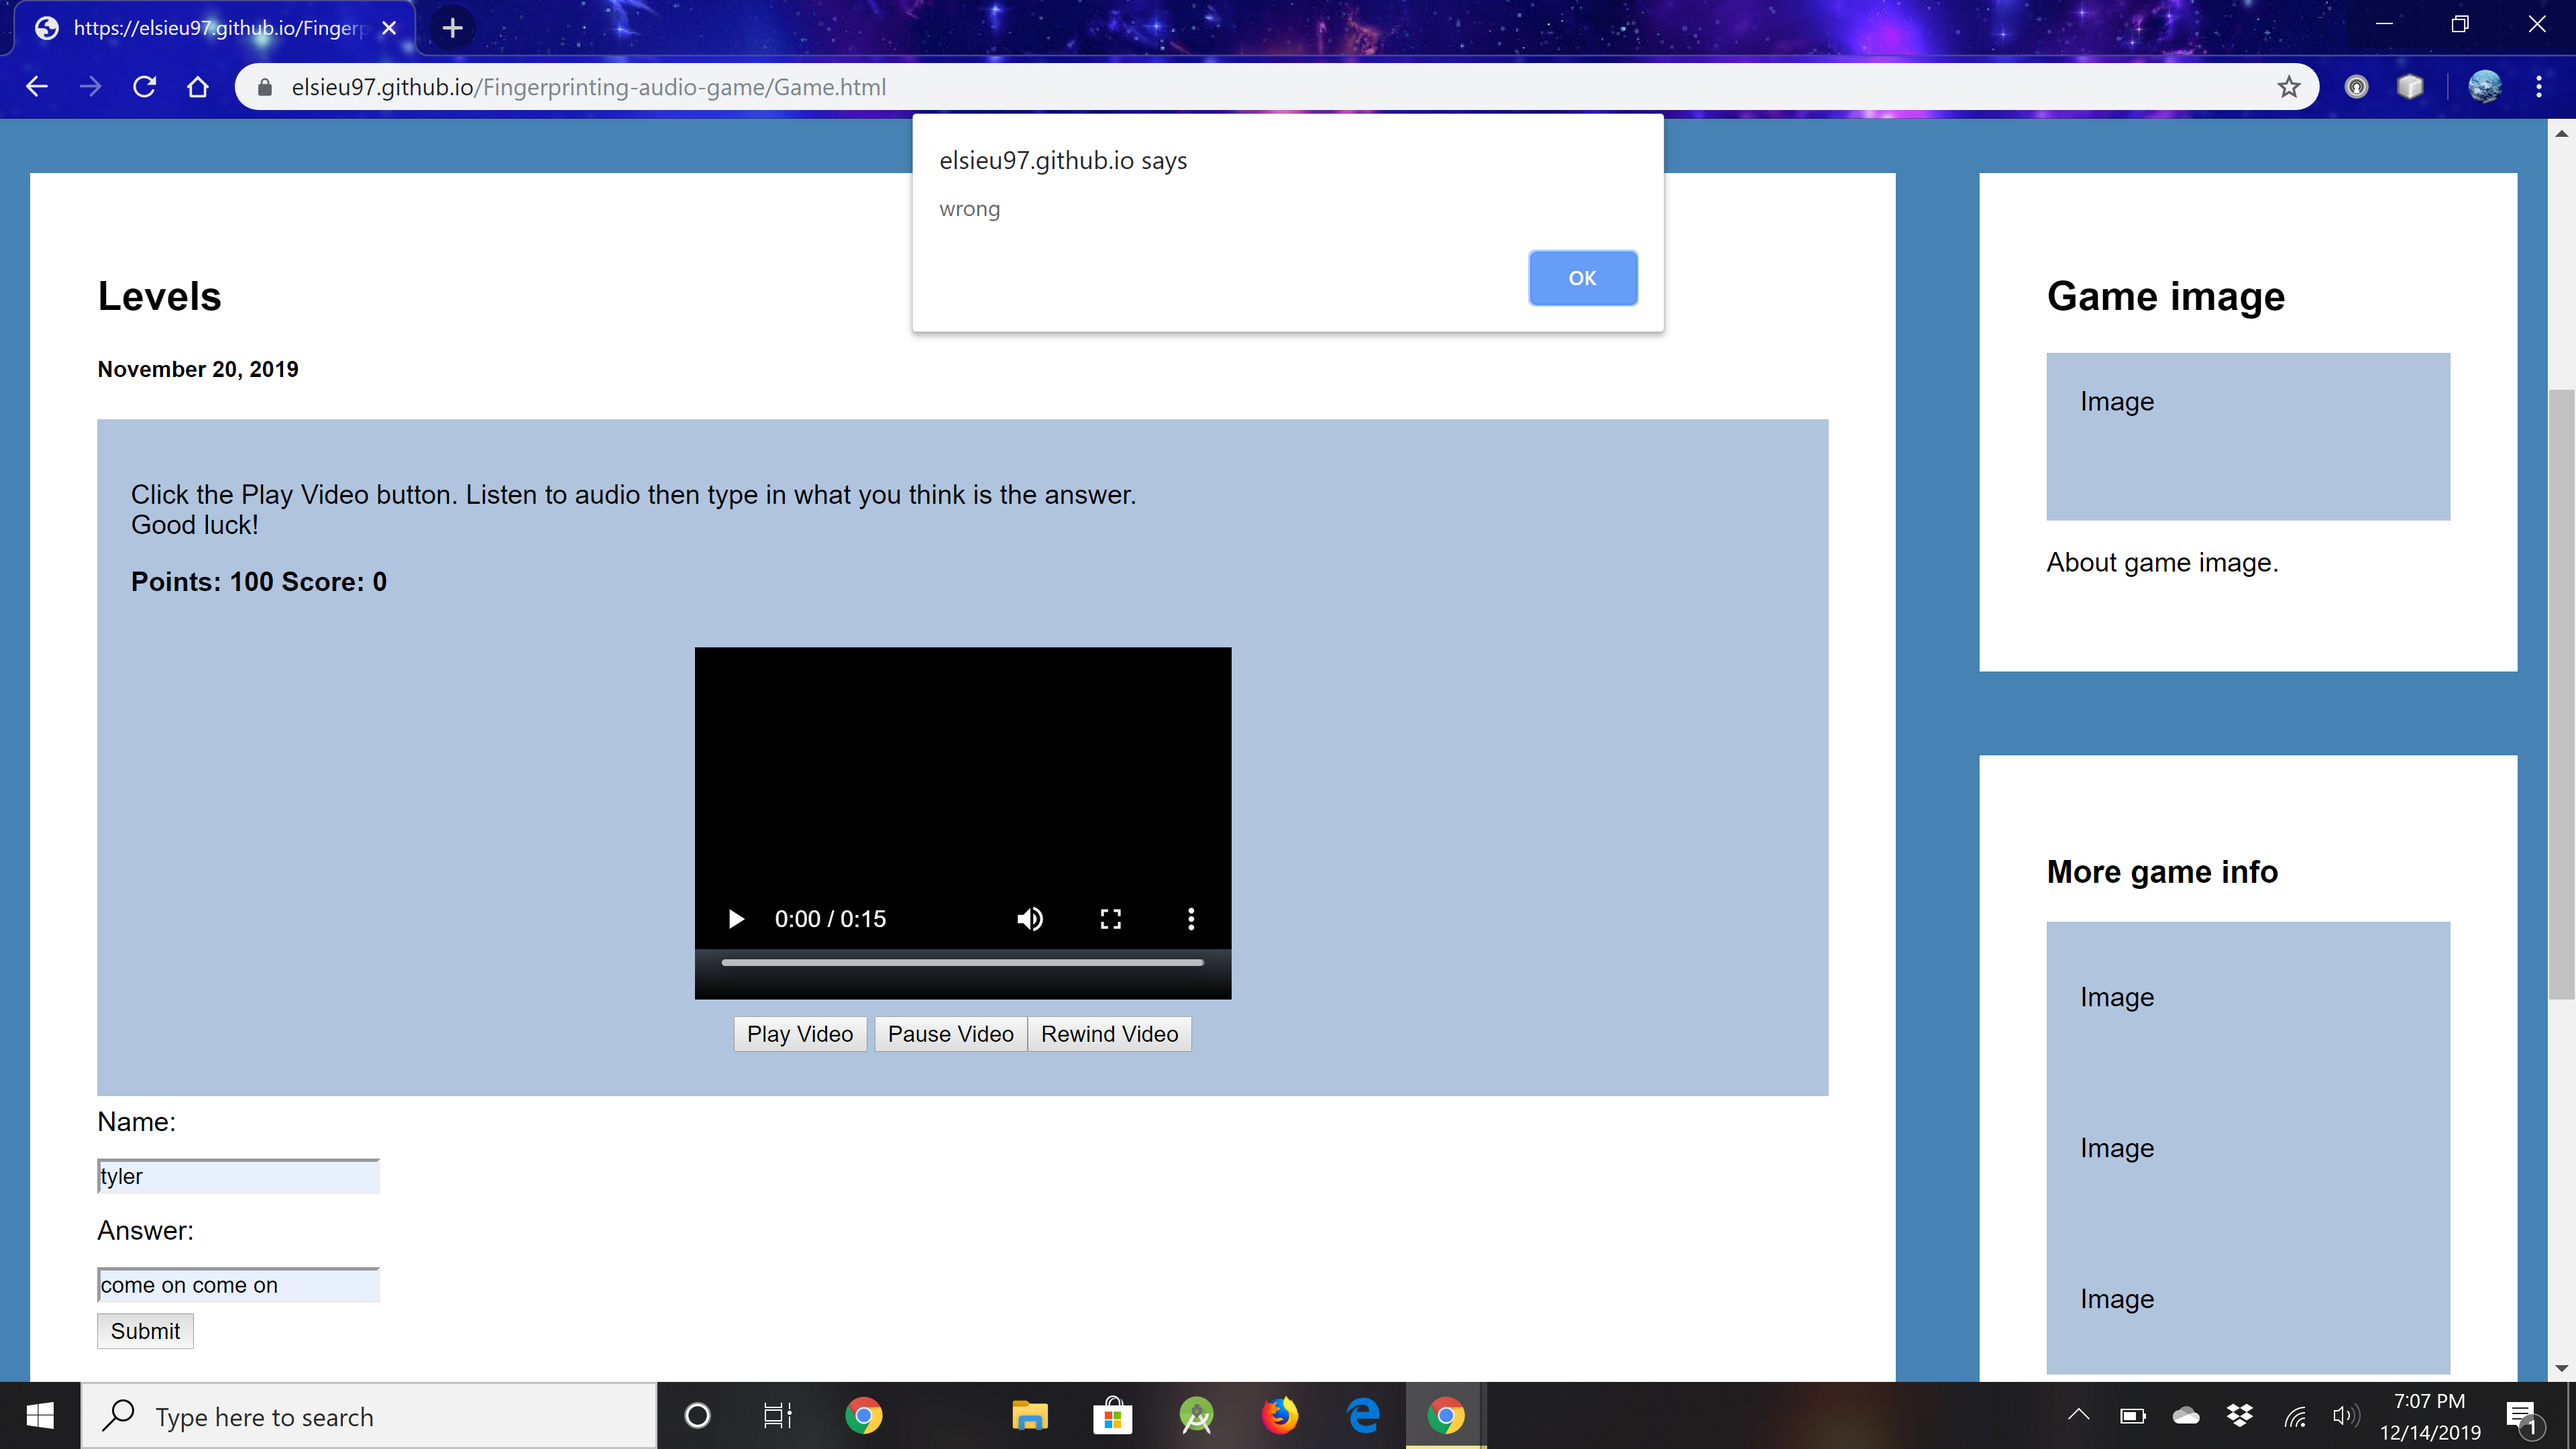Mute the video with speaker icon
2576x1449 pixels.
coord(1030,919)
